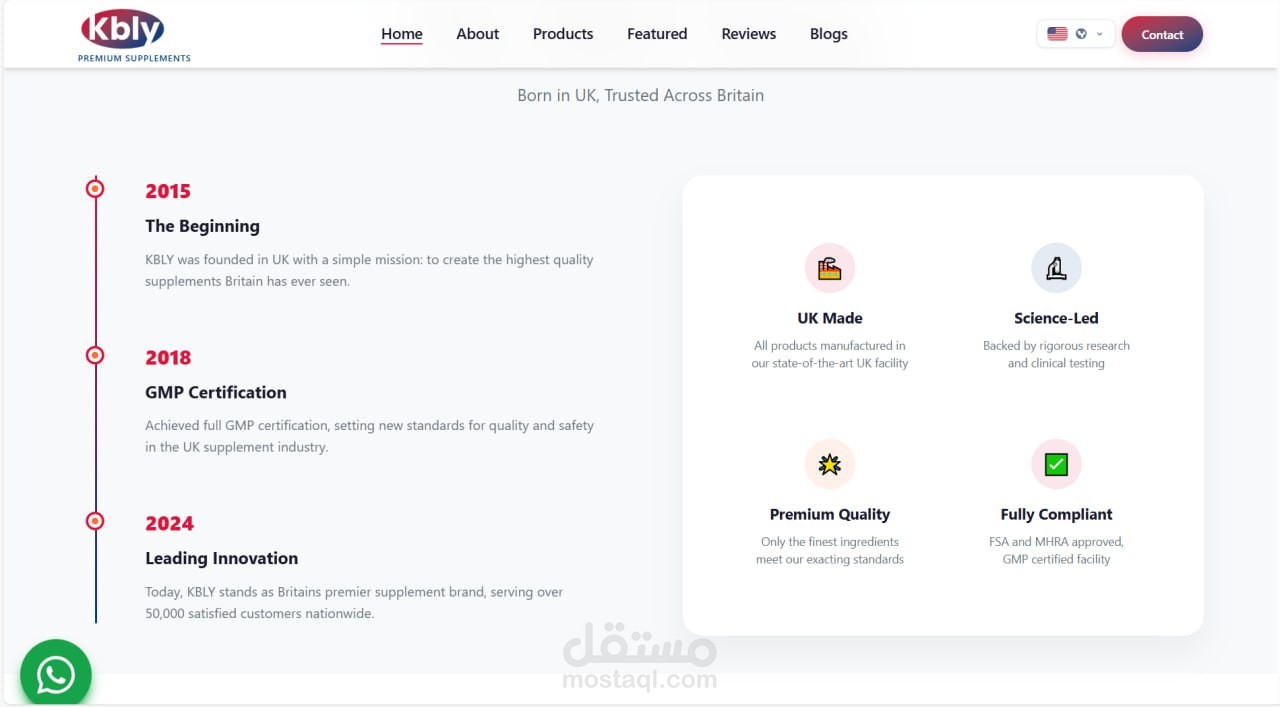Click the Contact button
Screen dimensions: 1280x707
tap(1162, 34)
